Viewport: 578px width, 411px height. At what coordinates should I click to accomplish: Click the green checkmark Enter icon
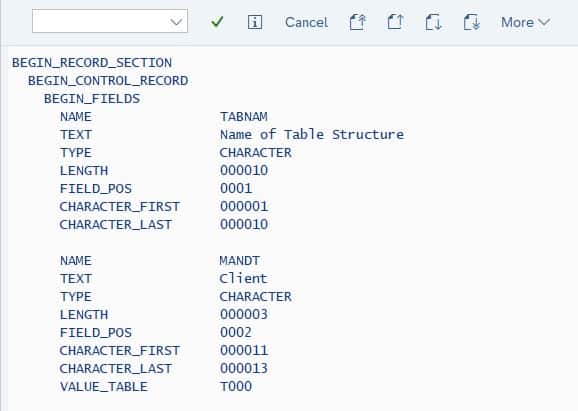click(x=217, y=22)
